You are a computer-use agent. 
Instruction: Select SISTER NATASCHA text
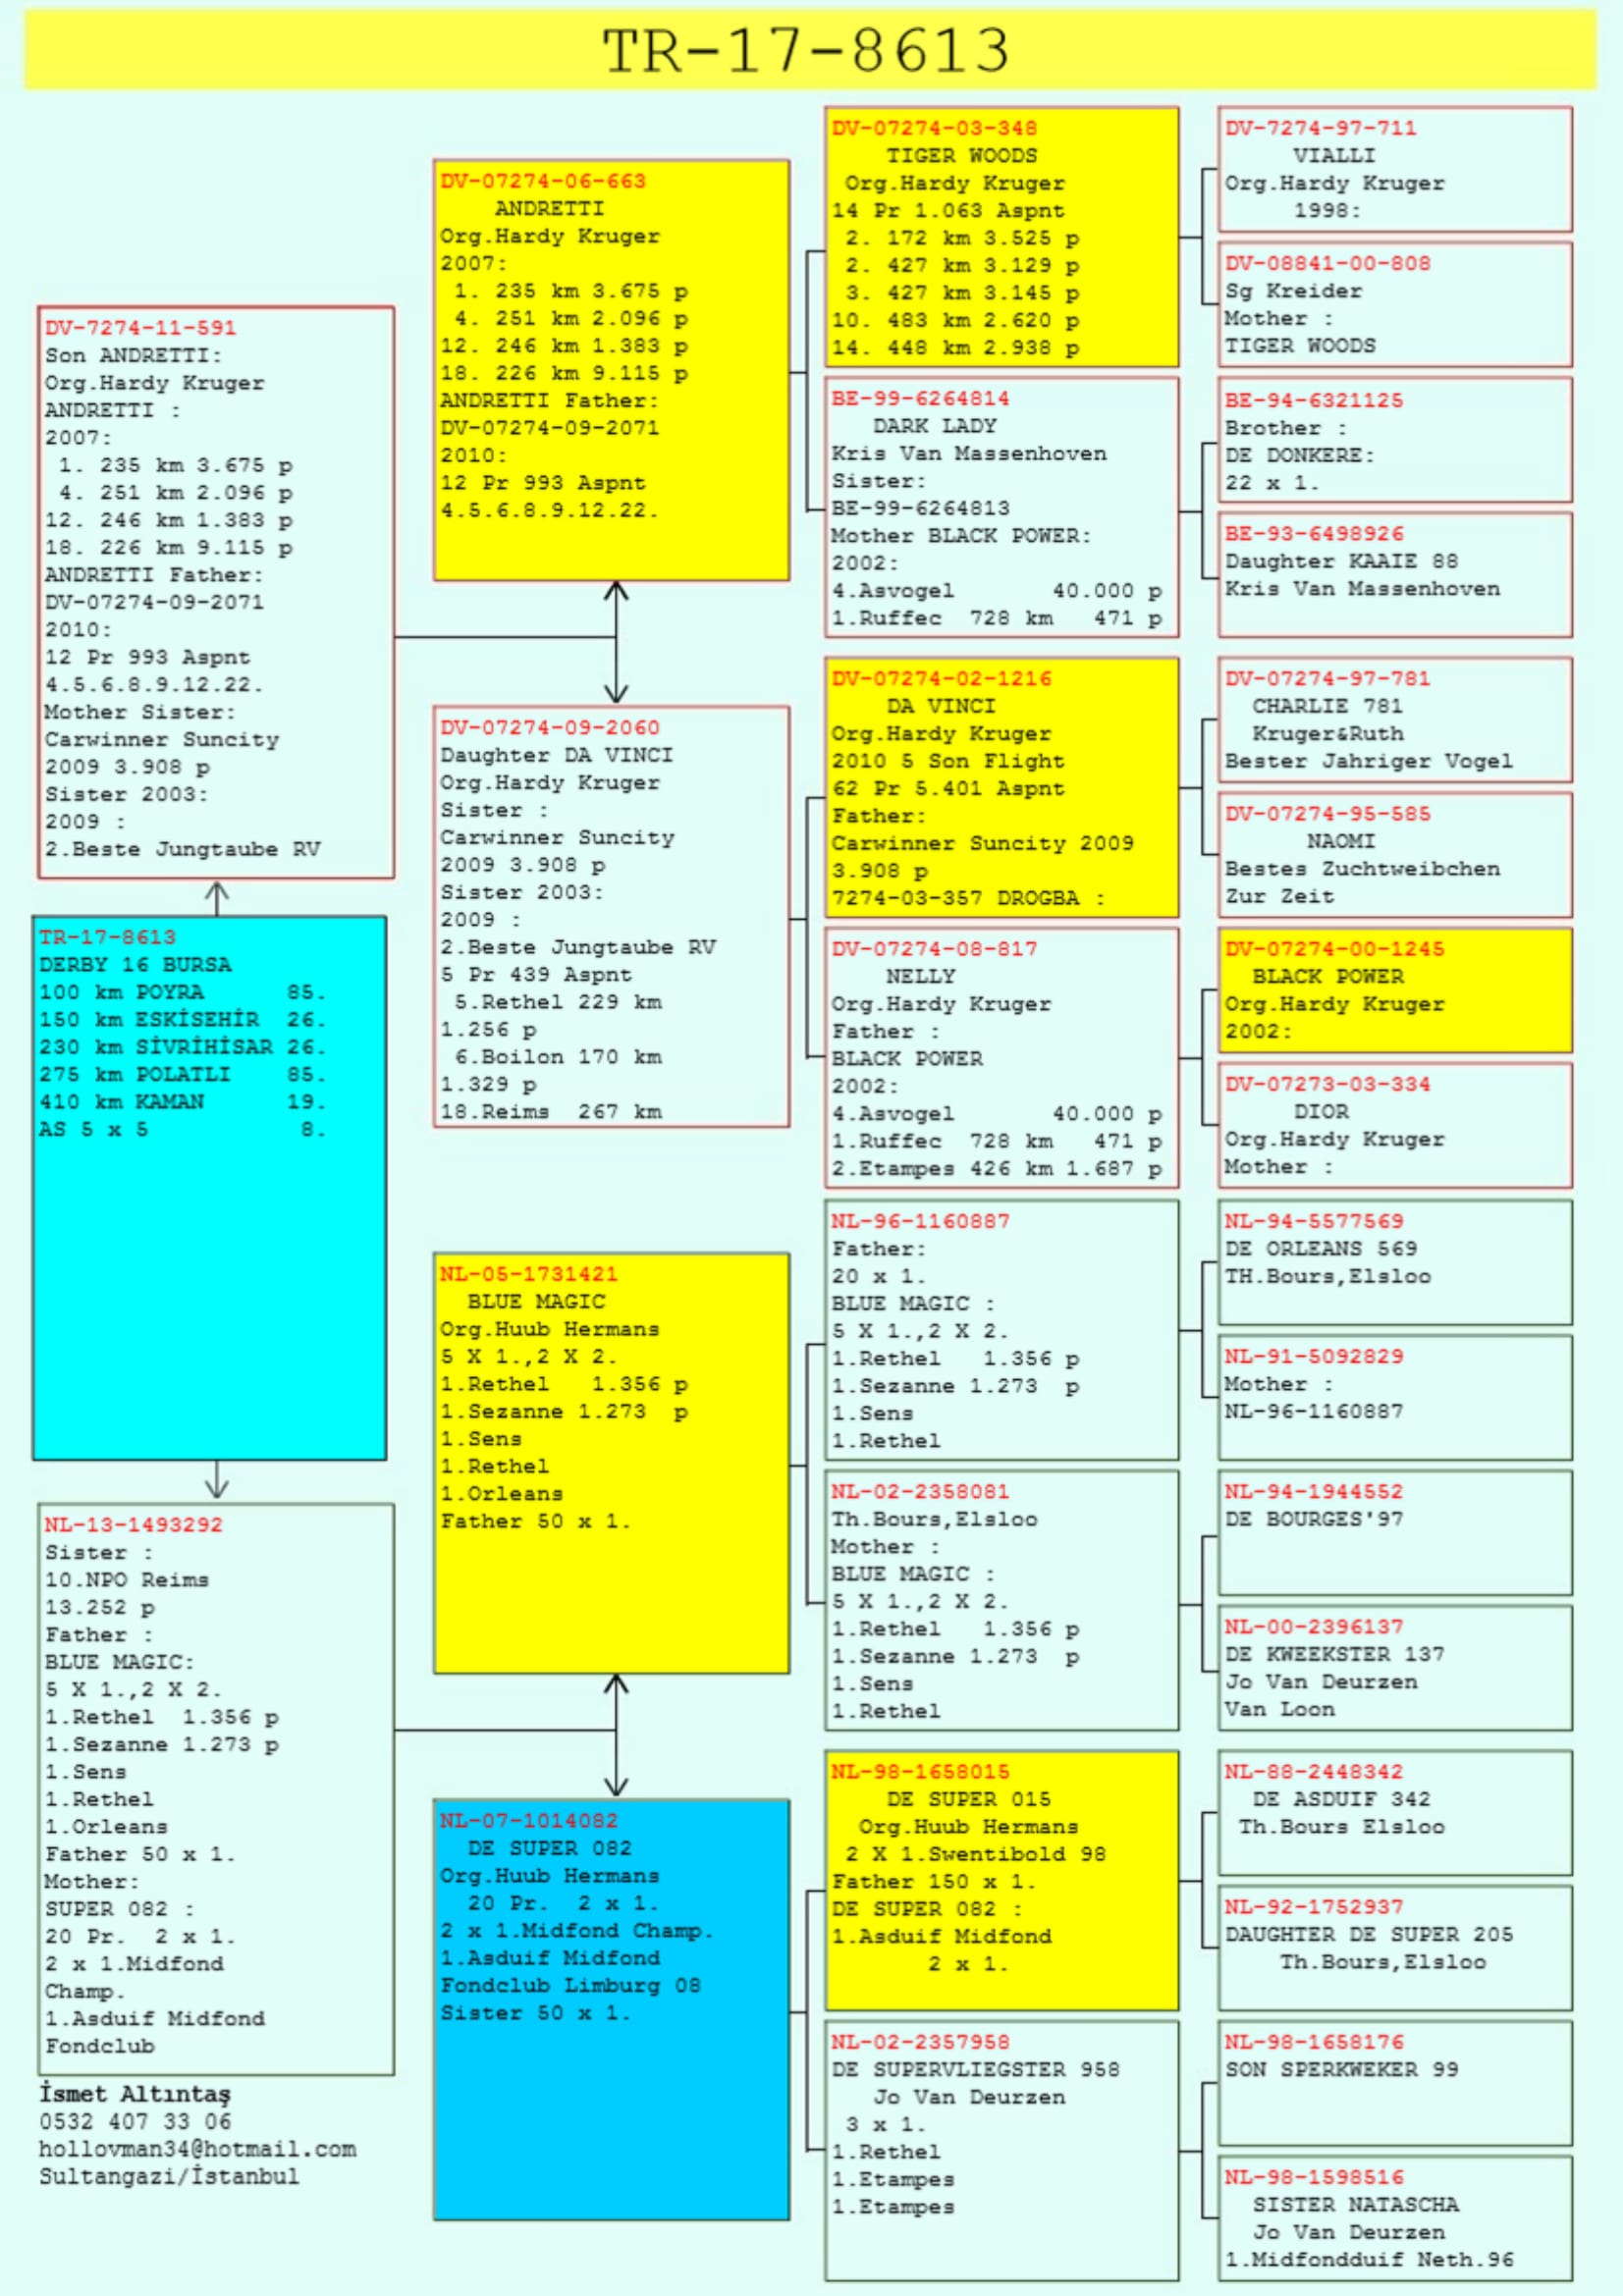(1355, 2204)
